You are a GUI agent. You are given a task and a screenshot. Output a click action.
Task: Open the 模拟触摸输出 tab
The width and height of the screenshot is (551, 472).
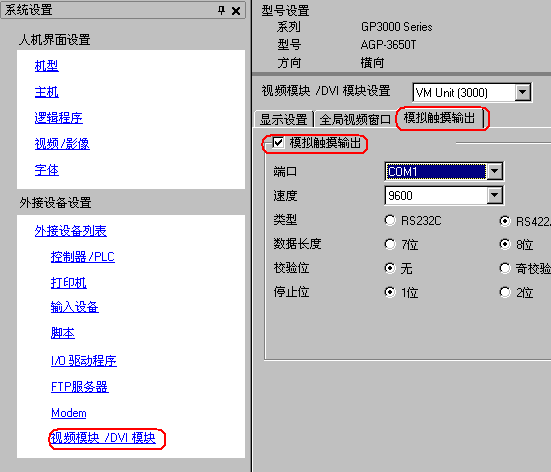439,118
